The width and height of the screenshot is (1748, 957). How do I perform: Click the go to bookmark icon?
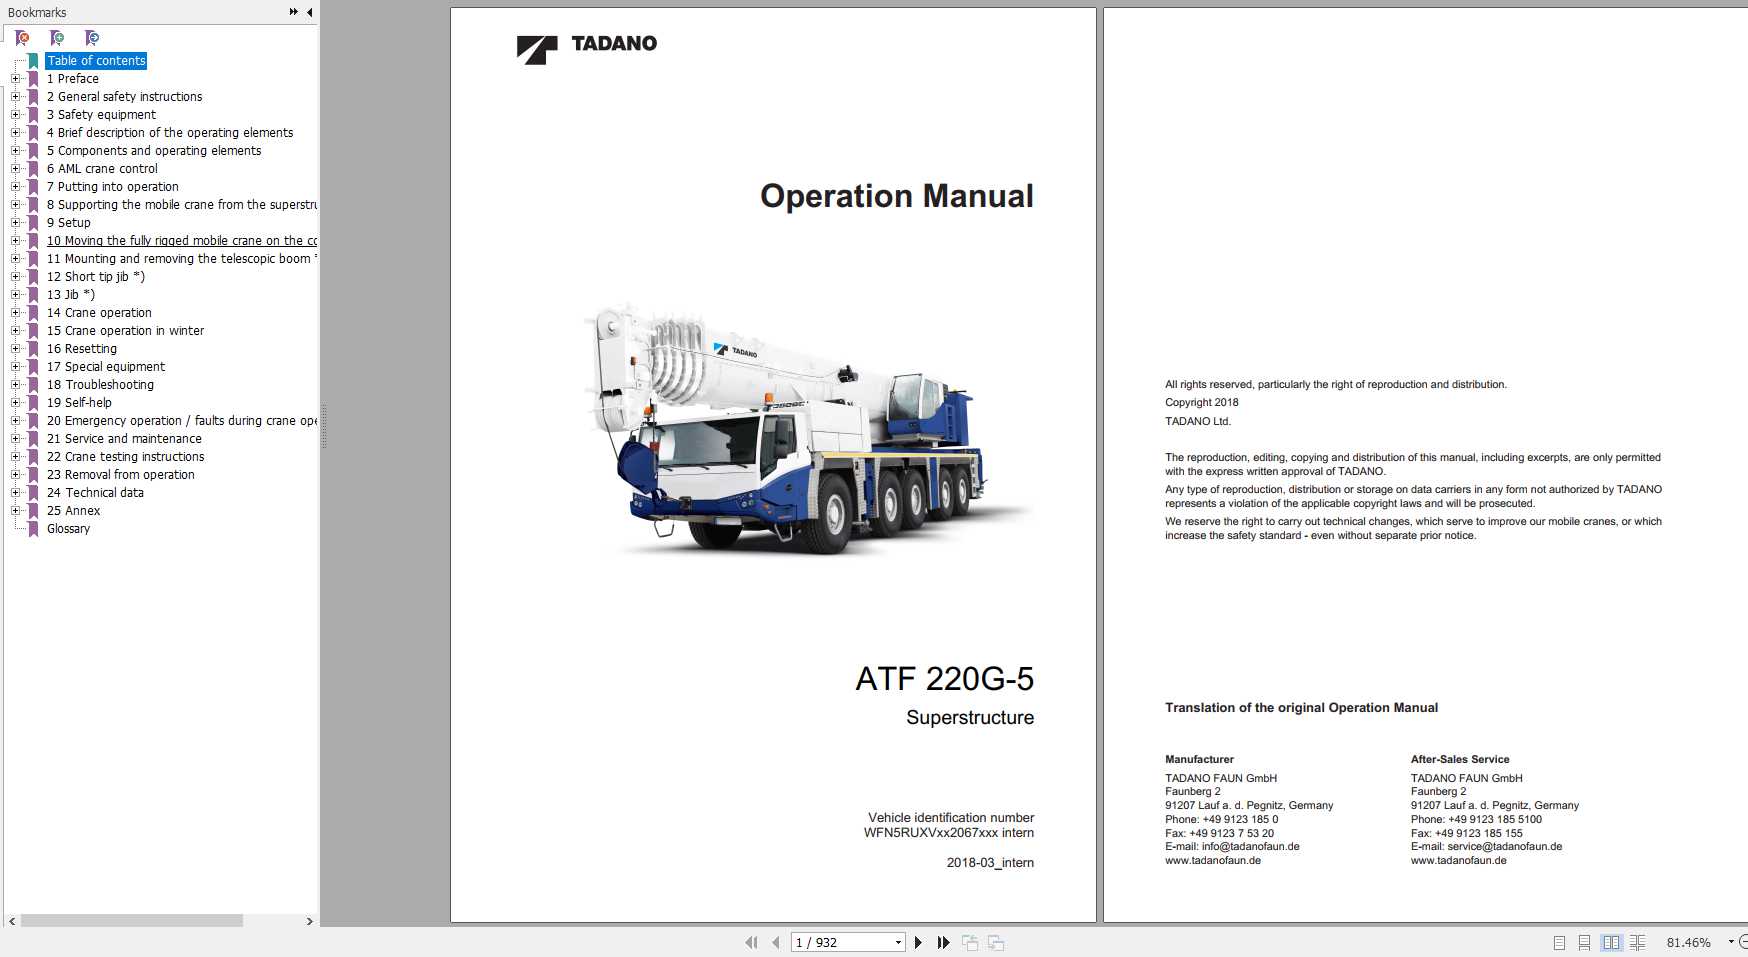coord(92,38)
